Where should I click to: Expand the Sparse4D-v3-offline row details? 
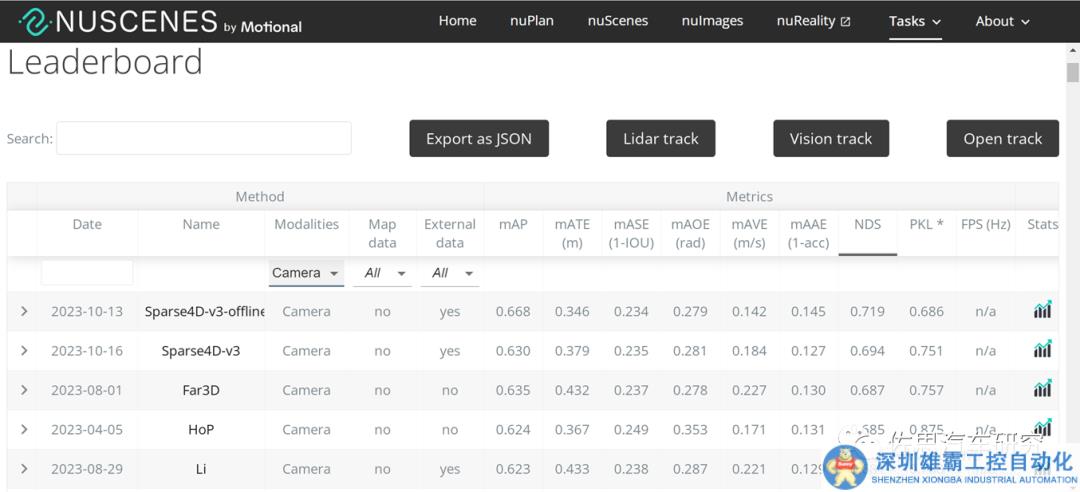pyautogui.click(x=24, y=311)
